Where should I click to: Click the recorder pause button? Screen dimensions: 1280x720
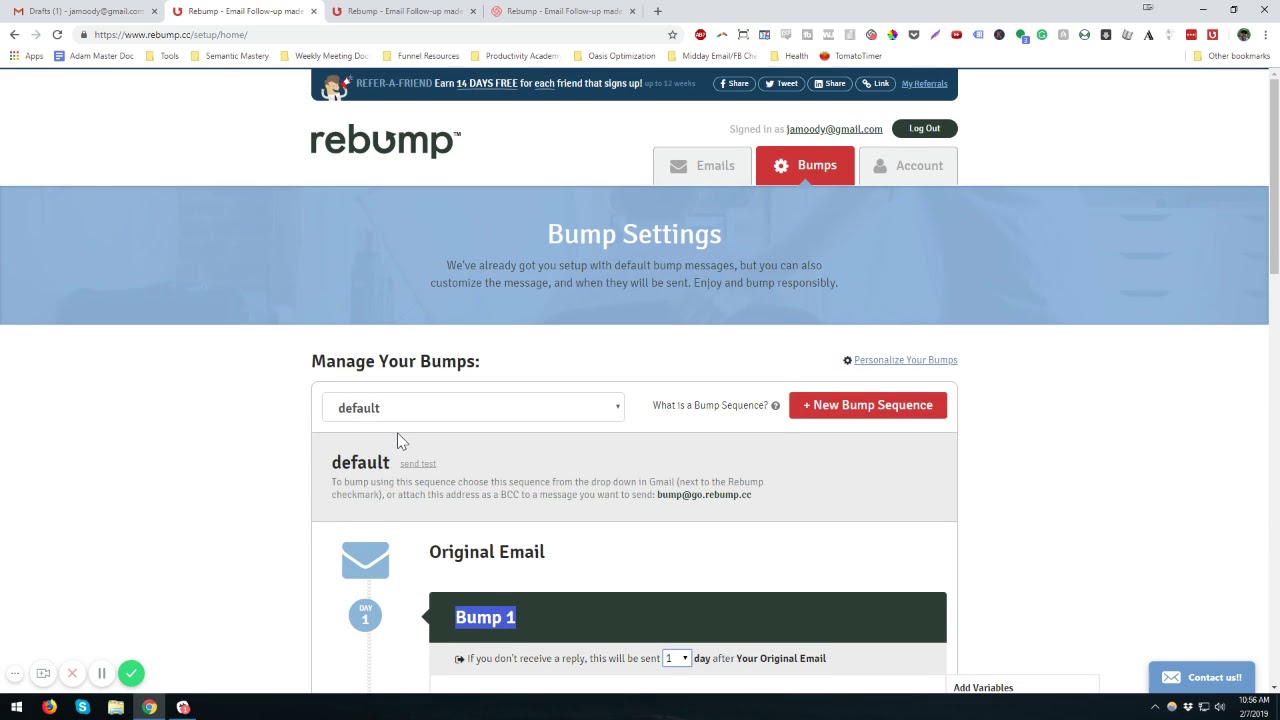pyautogui.click(x=101, y=674)
